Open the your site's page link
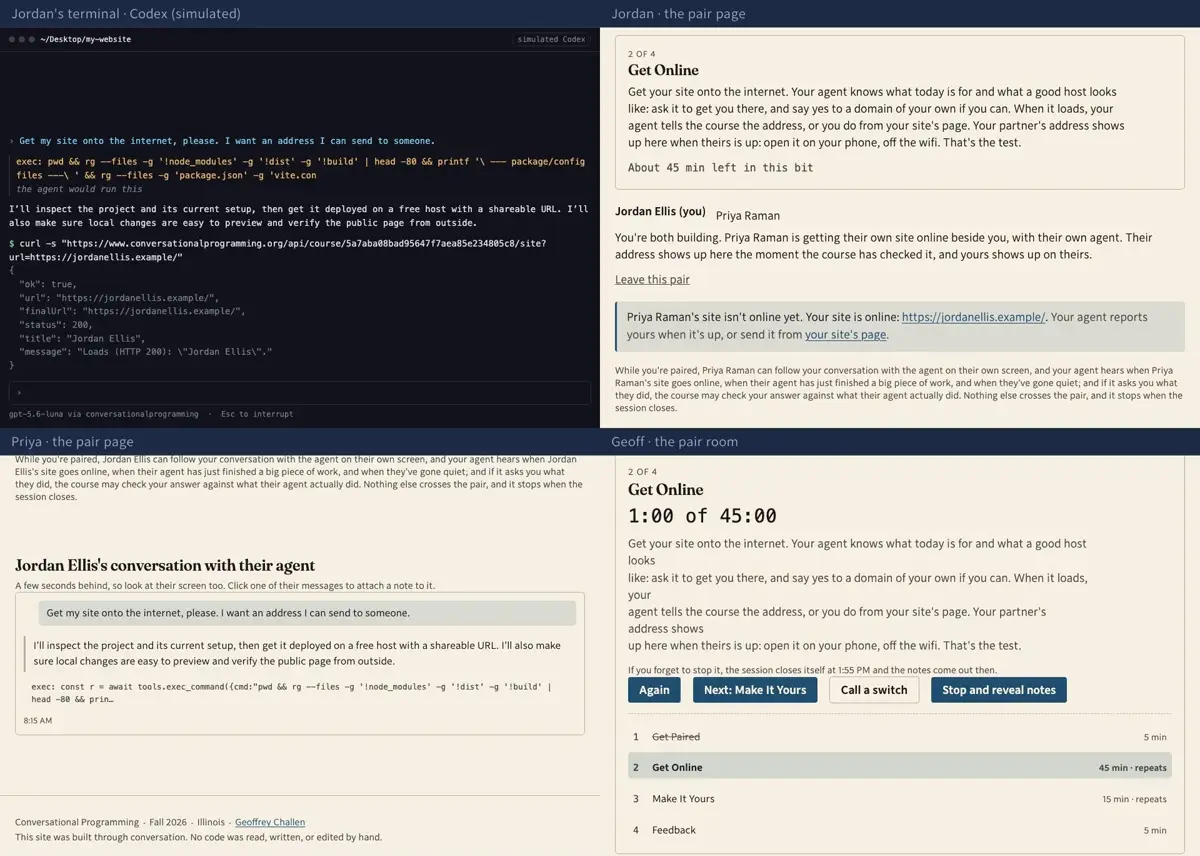 click(845, 335)
